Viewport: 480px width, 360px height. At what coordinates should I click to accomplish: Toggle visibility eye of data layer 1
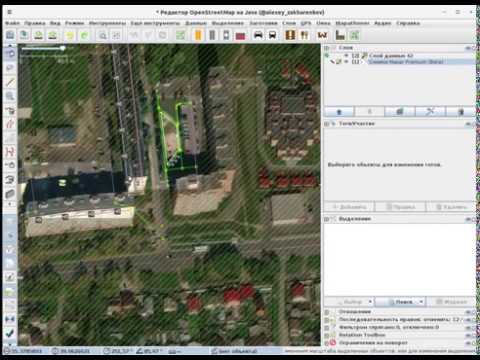[x=347, y=56]
